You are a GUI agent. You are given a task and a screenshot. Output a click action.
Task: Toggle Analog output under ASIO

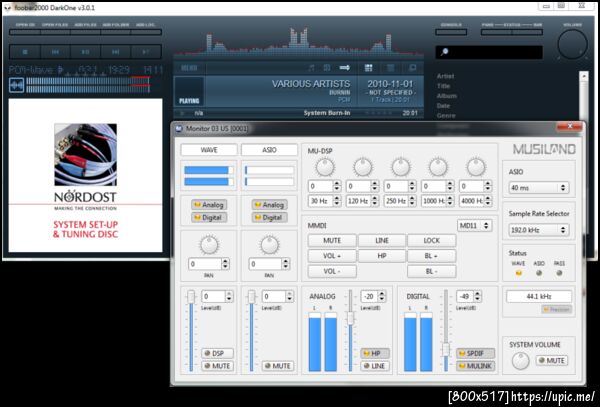tap(269, 205)
